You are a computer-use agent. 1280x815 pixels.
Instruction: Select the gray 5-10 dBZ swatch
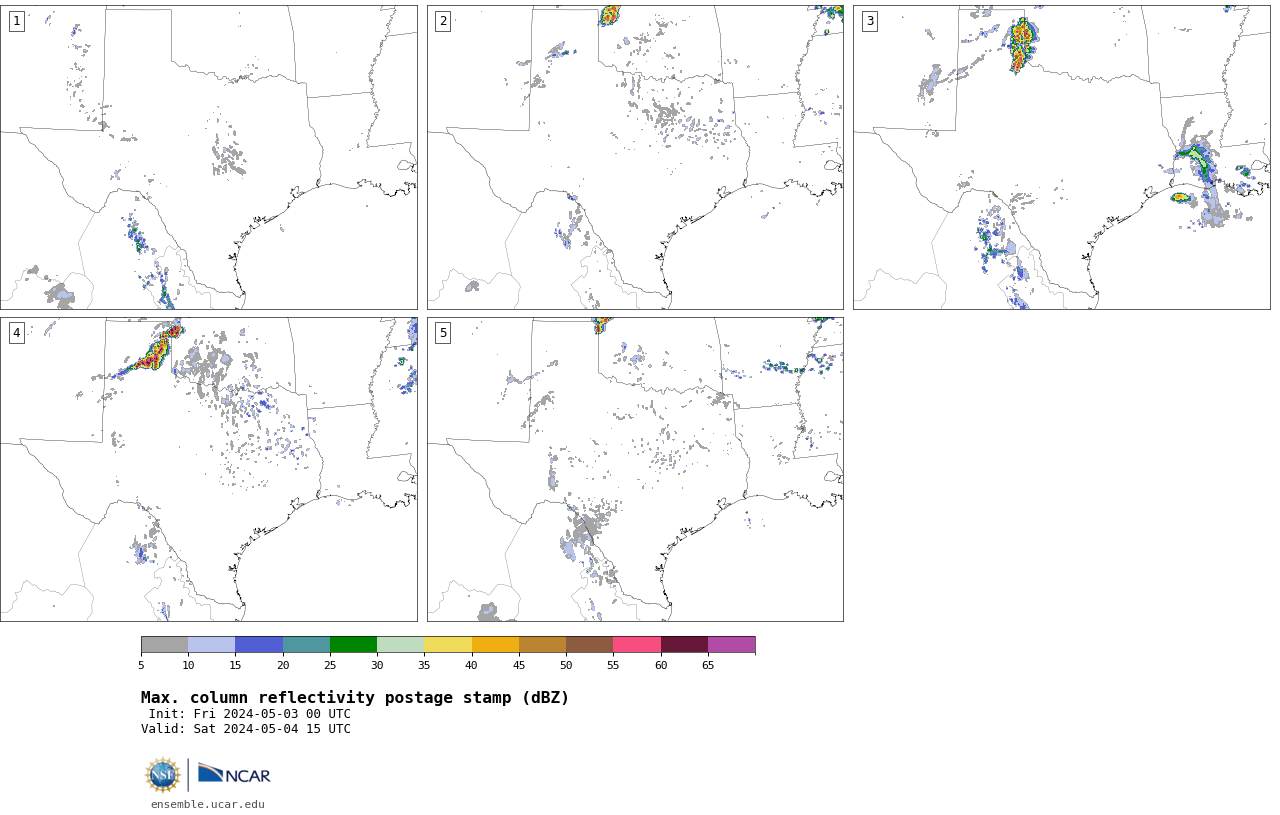164,644
